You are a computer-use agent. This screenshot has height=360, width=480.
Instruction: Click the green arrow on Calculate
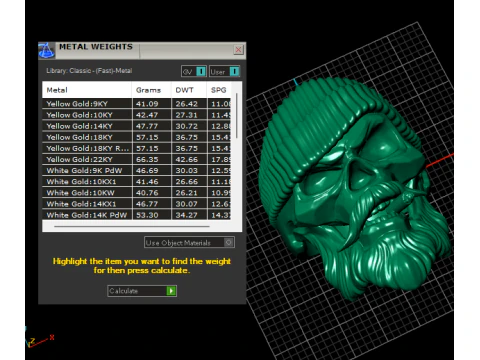tap(171, 291)
